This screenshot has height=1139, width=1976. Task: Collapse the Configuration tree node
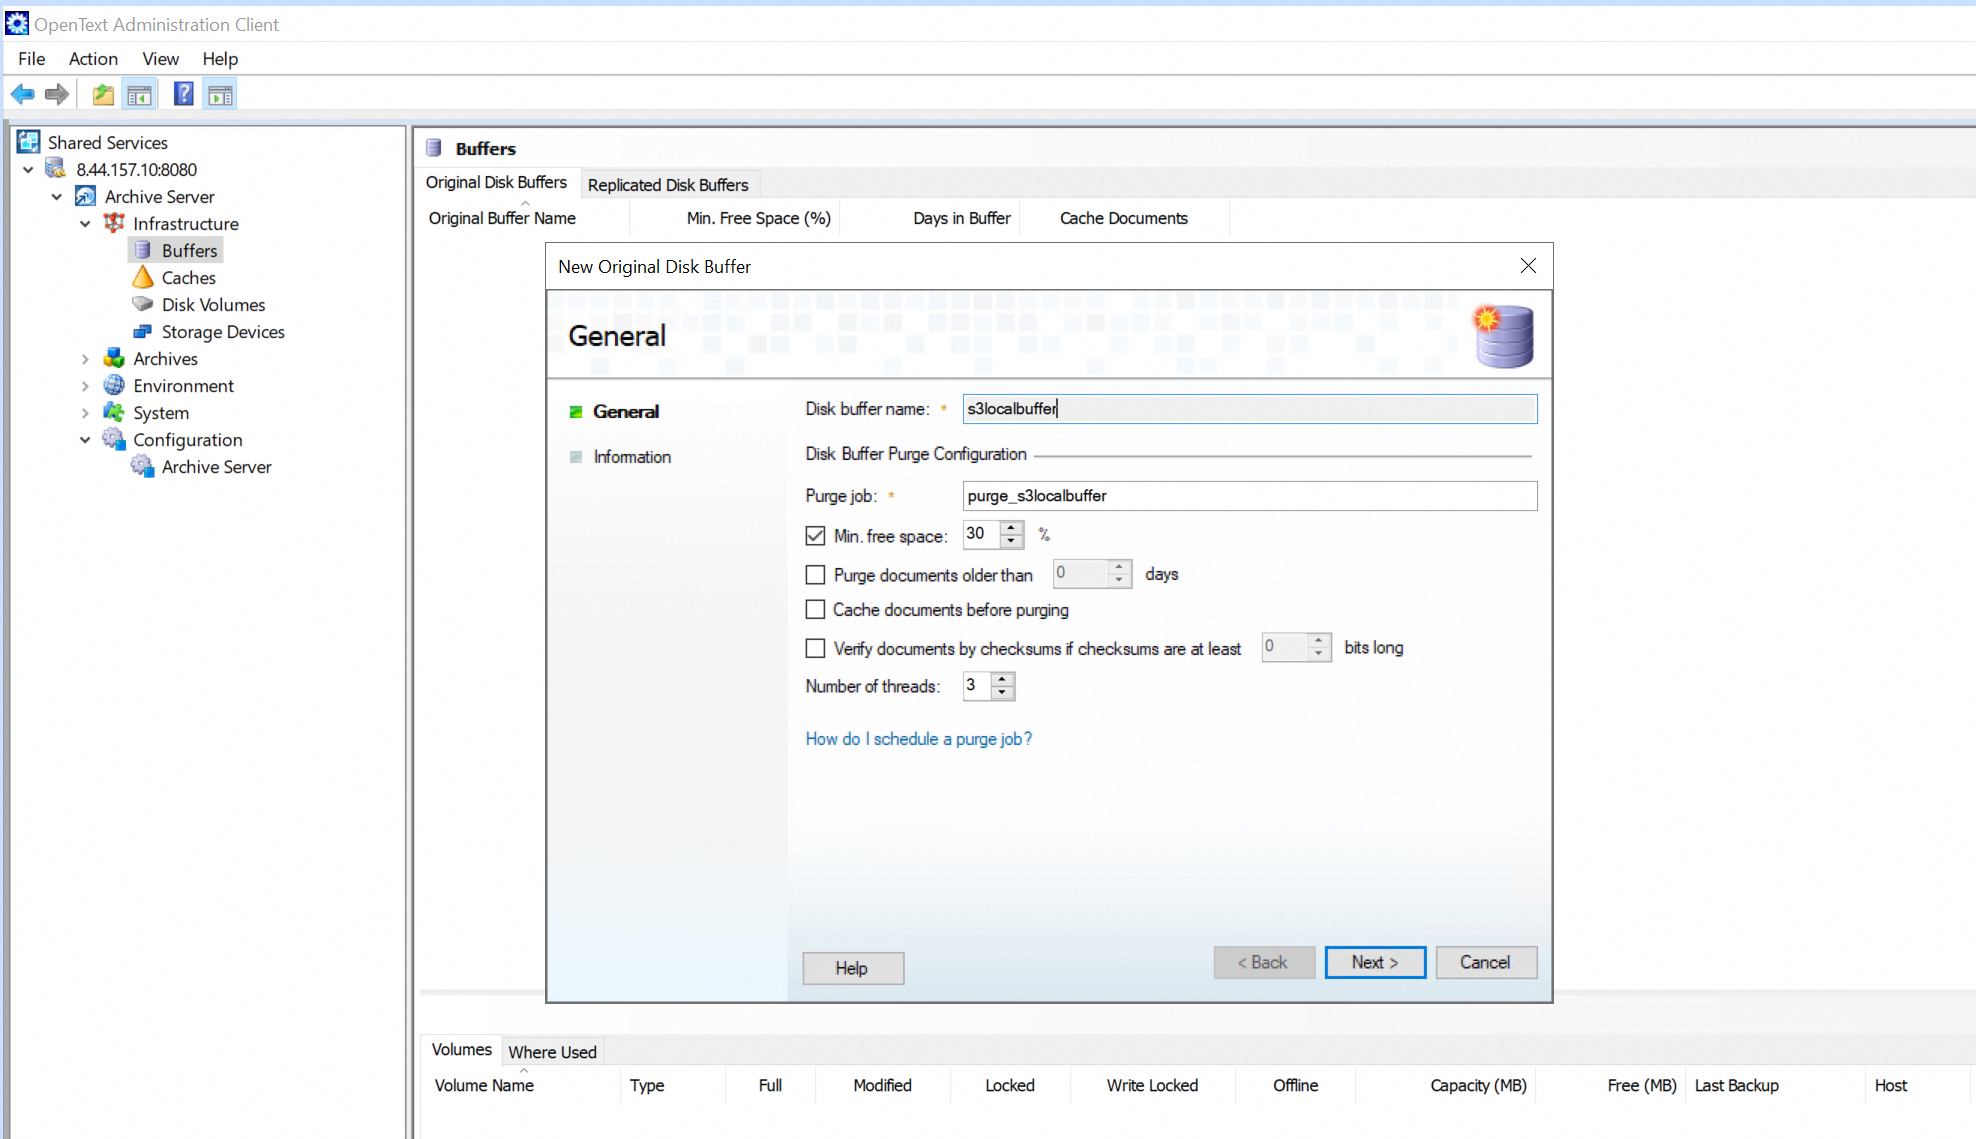tap(85, 440)
